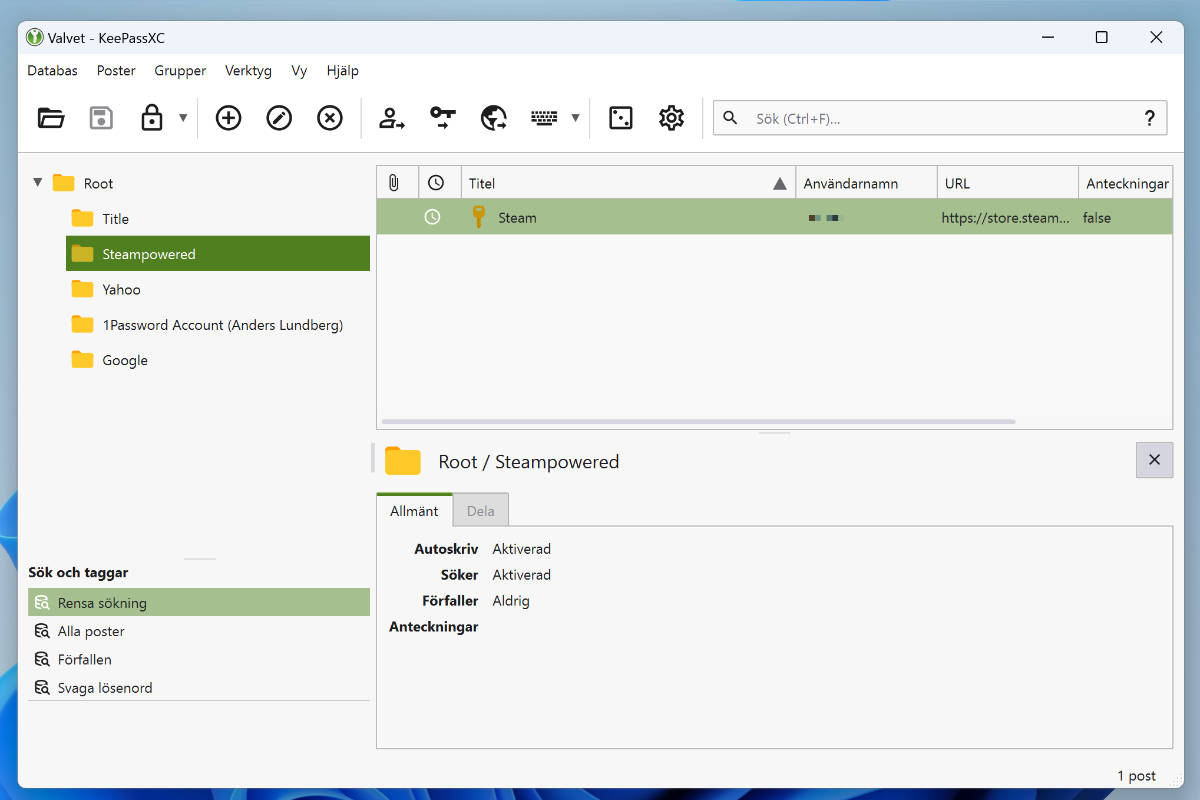Collapse the Root group tree arrow
Image resolution: width=1200 pixels, height=800 pixels.
(38, 183)
